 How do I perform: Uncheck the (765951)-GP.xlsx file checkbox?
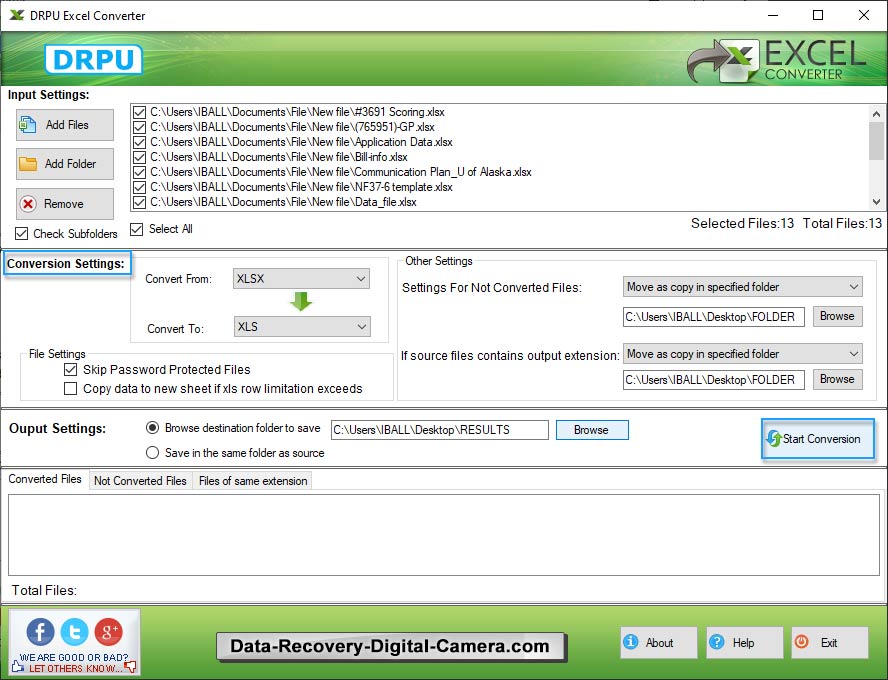click(139, 127)
